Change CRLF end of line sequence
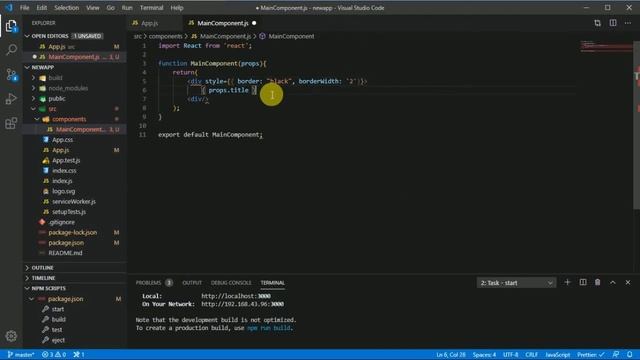The height and width of the screenshot is (360, 640). [531, 354]
